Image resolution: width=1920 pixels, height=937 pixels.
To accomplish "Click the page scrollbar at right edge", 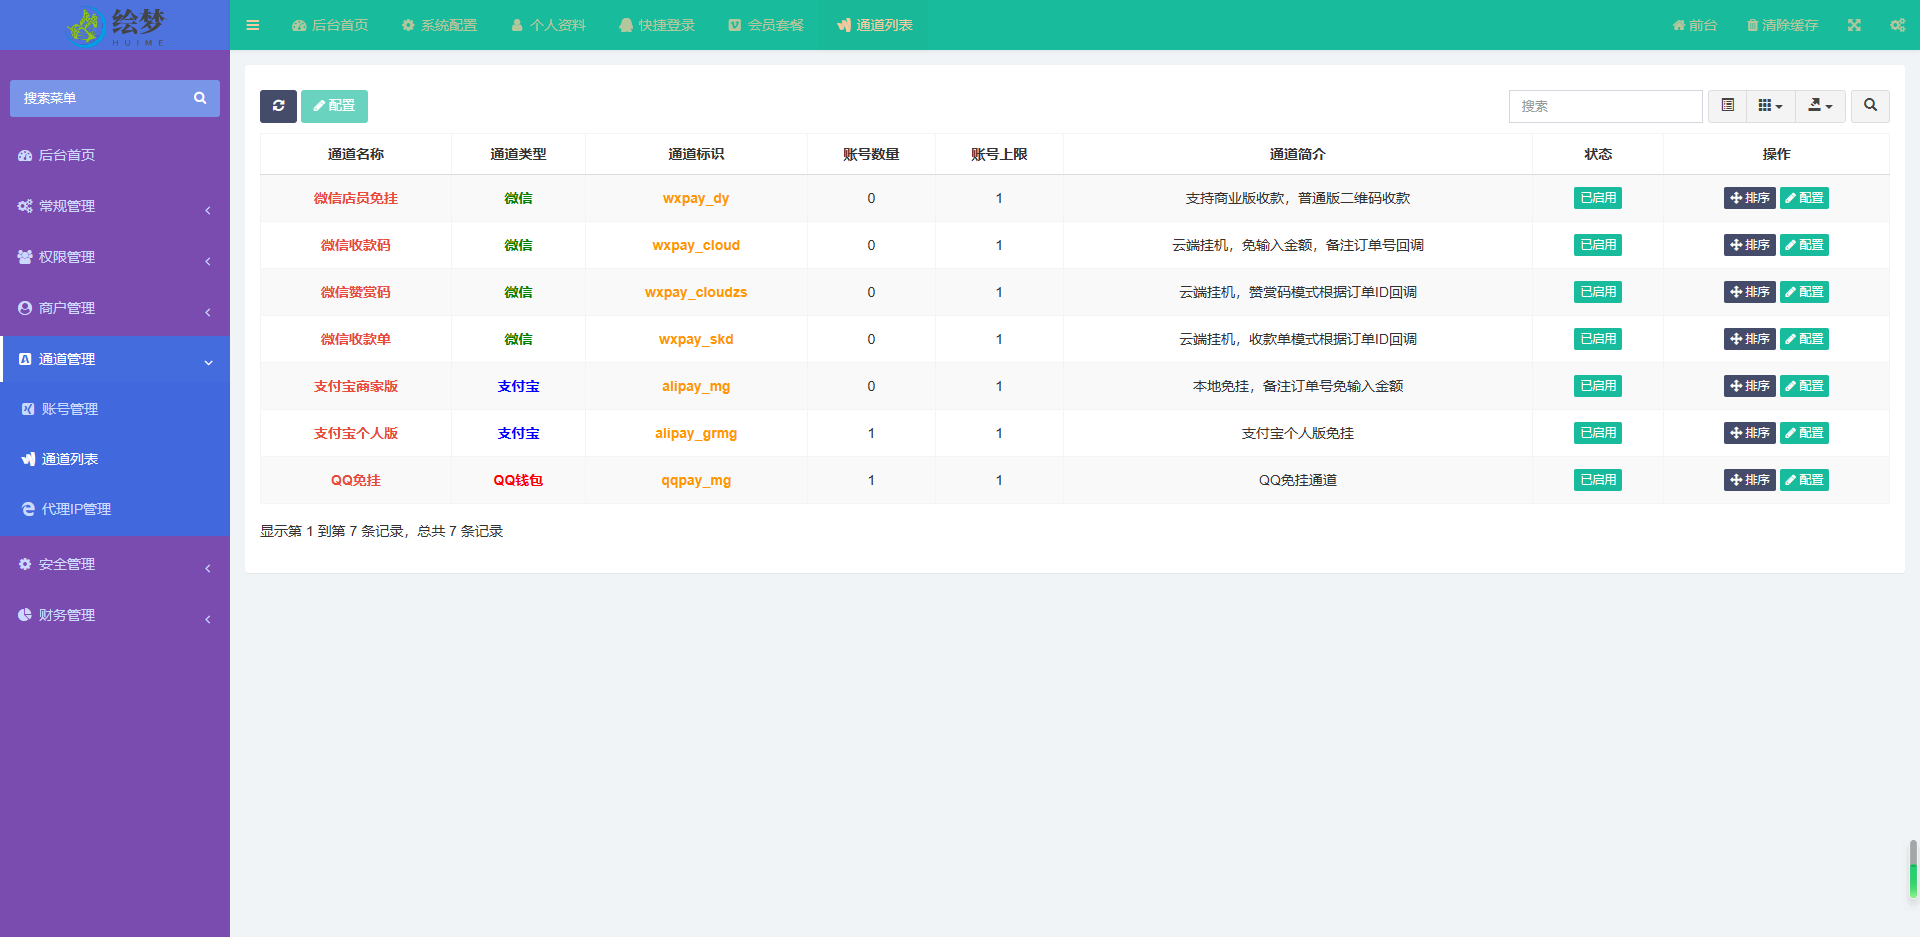I will coord(1913,869).
